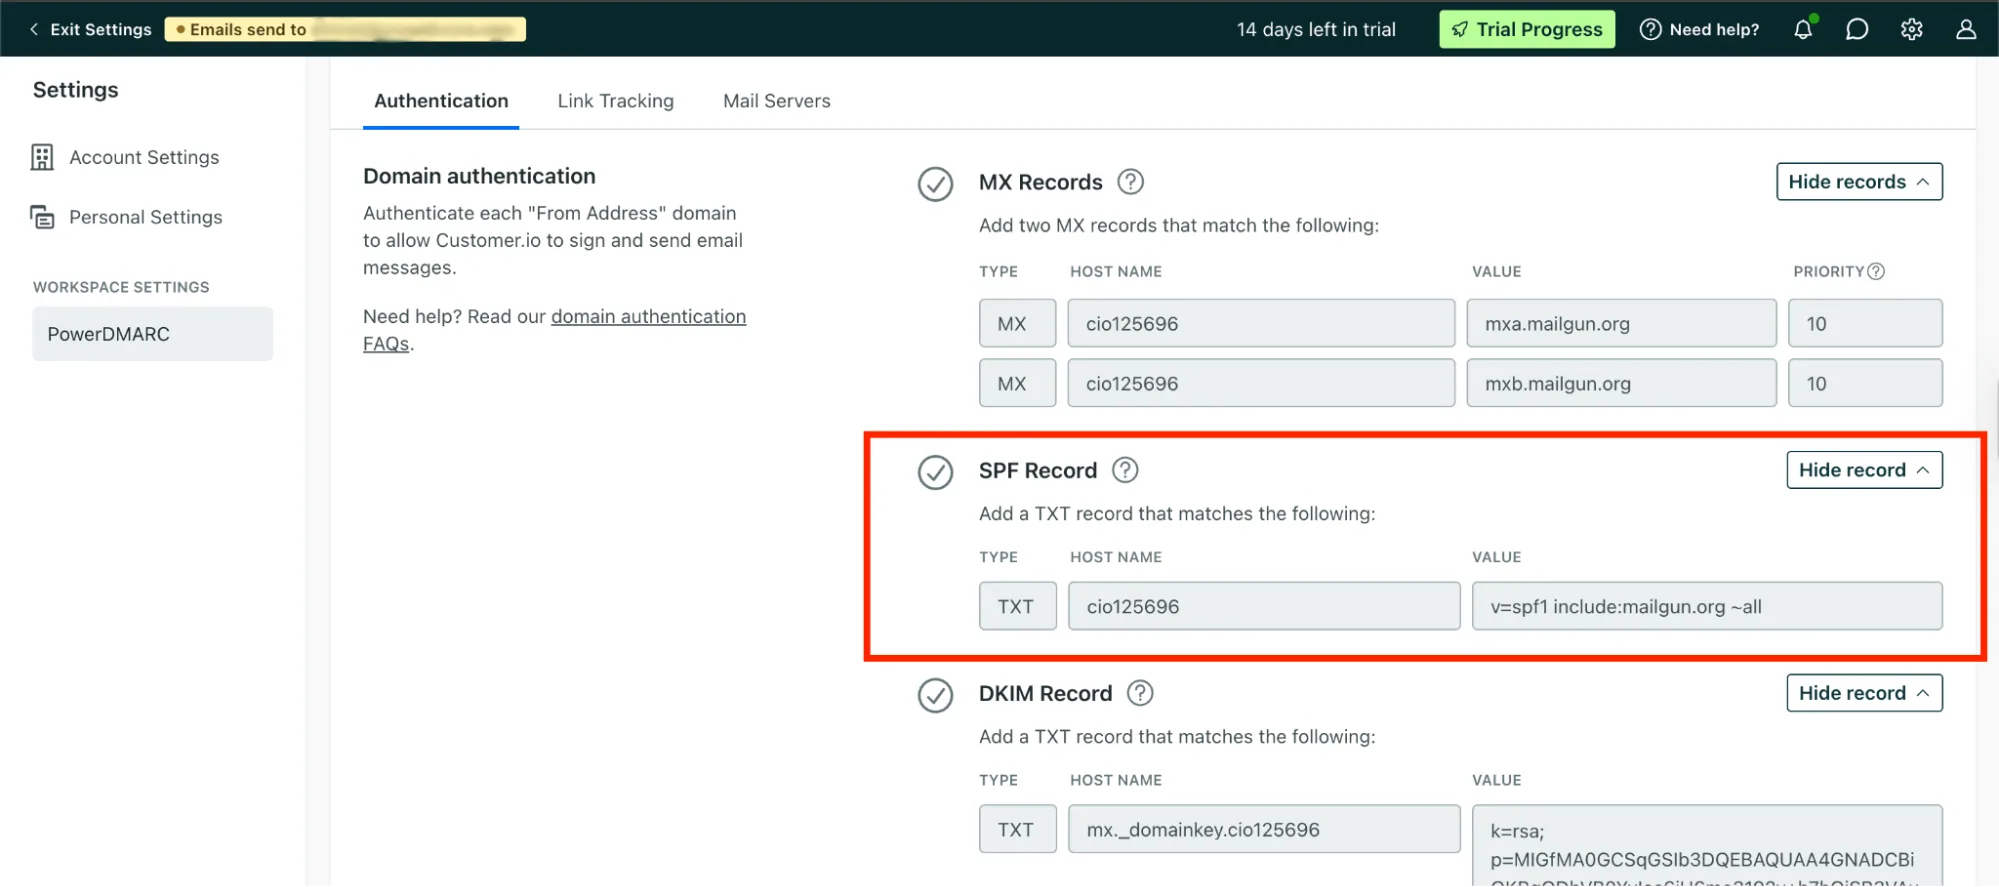Switch to the Mail Servers tab
This screenshot has height=887, width=1999.
tap(776, 101)
